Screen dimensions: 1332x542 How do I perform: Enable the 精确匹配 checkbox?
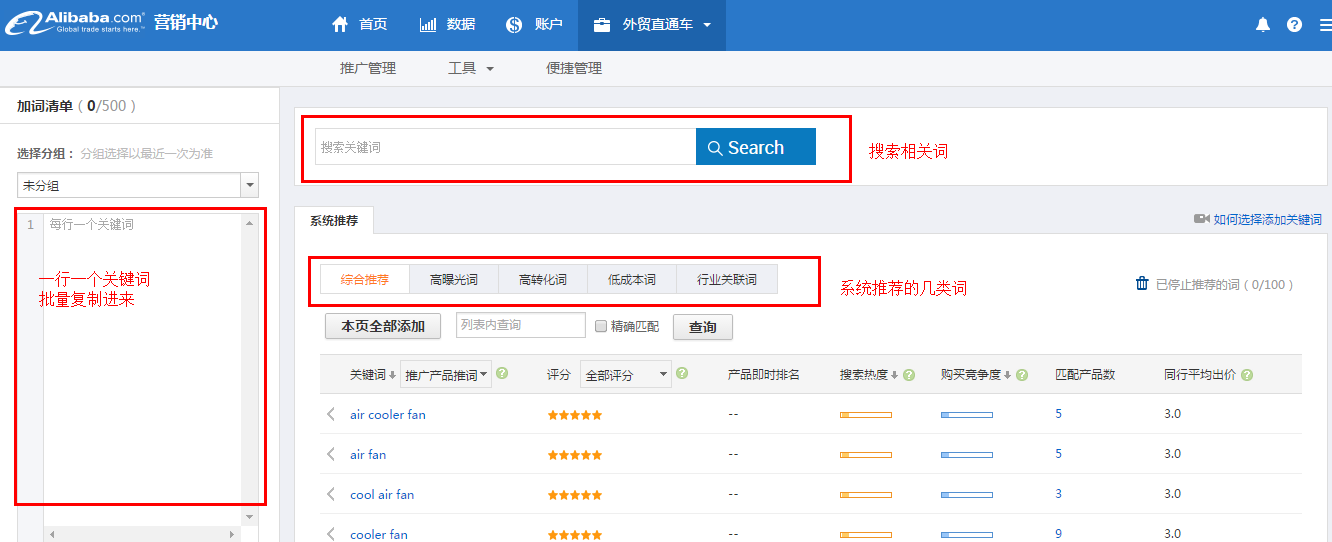[x=601, y=326]
